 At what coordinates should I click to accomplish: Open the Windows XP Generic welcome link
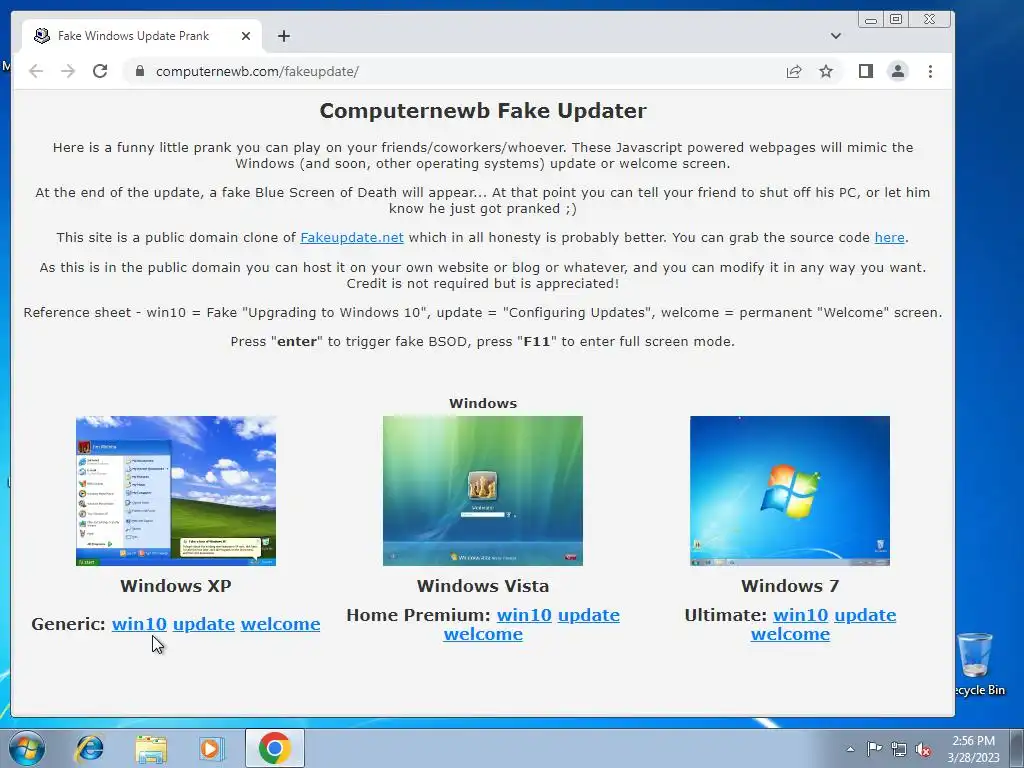(281, 624)
